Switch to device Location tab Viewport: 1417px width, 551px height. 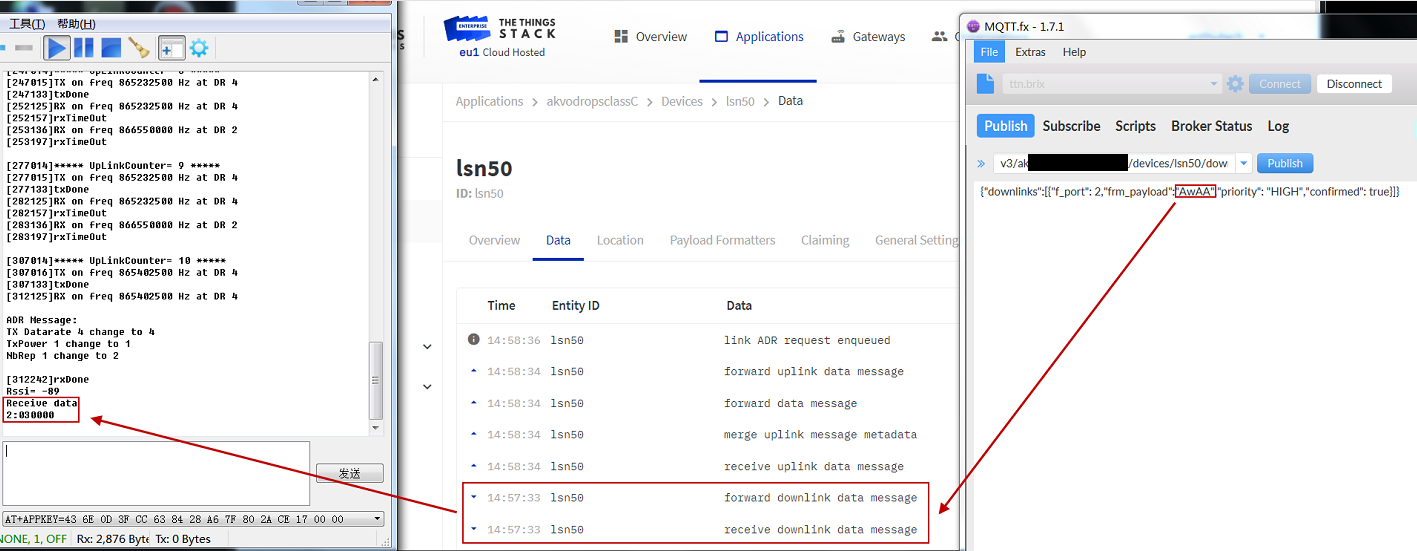coord(620,240)
